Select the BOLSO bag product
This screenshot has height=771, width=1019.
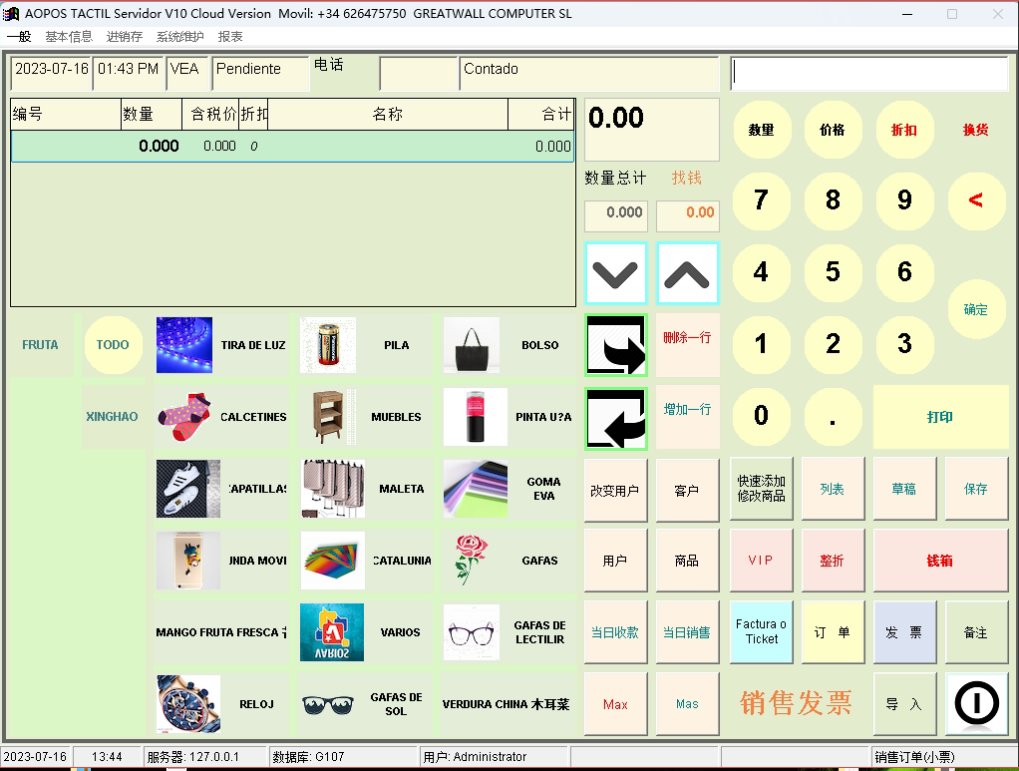coord(509,346)
